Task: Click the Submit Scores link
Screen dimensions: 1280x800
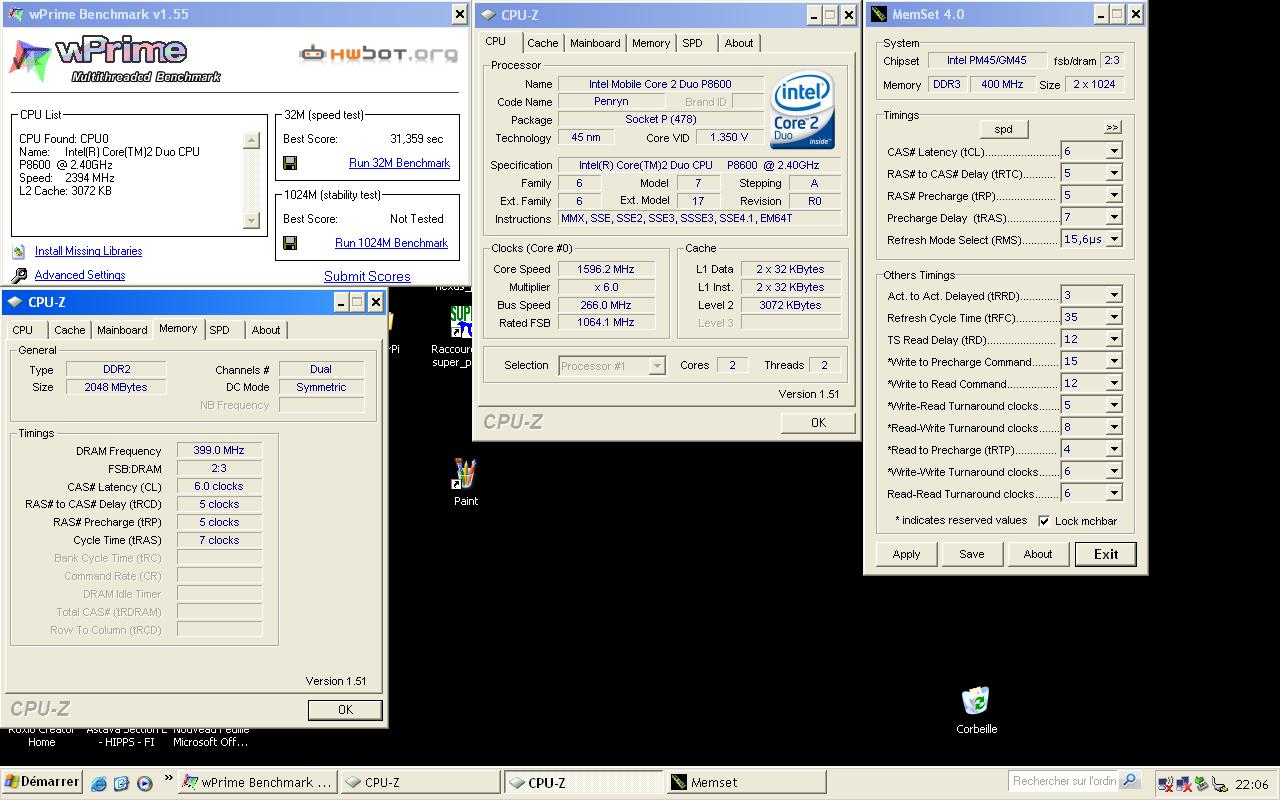Action: [x=367, y=276]
